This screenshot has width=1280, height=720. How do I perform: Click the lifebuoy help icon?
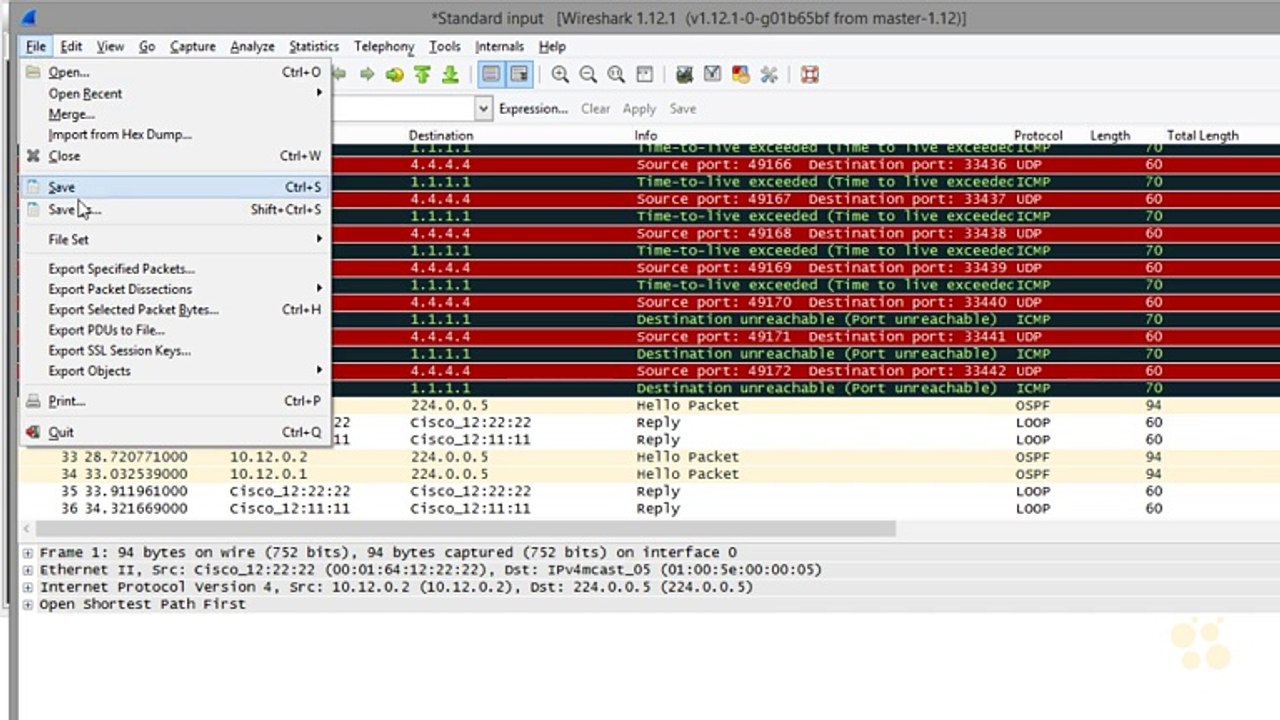tap(810, 75)
